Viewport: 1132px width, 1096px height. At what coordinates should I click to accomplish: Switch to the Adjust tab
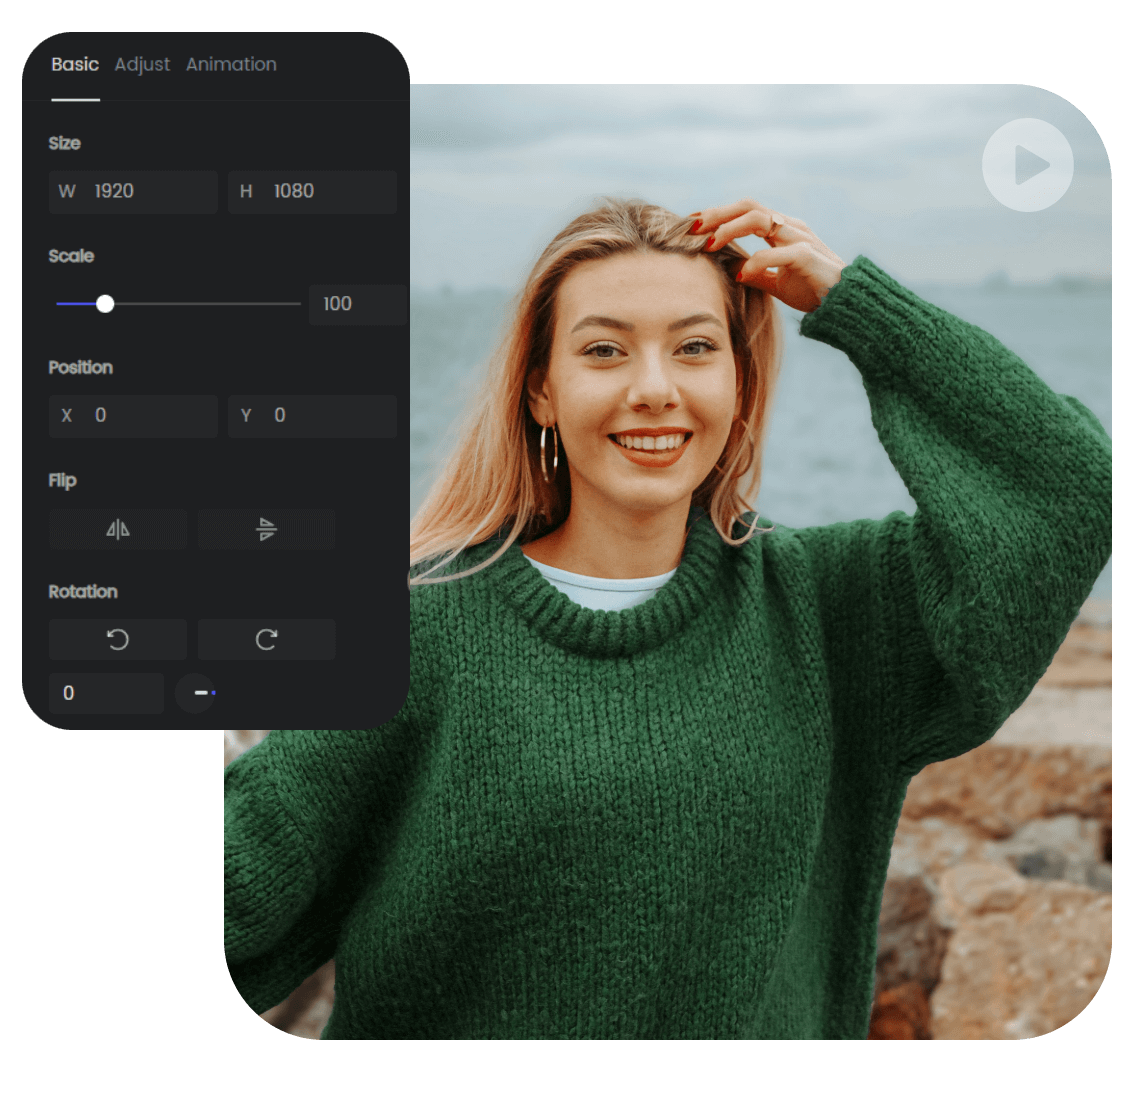[142, 64]
